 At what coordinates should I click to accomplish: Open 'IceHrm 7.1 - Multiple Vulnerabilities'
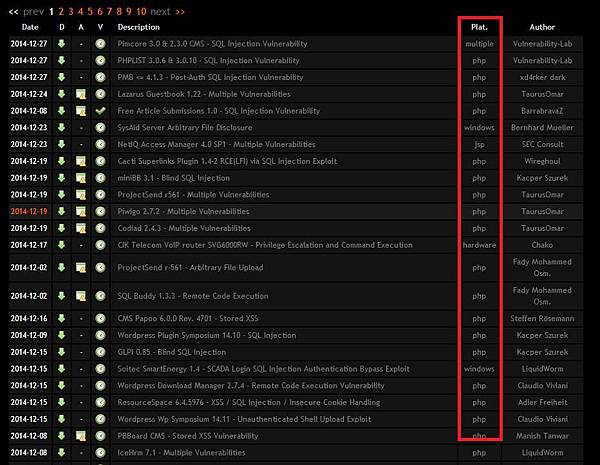click(x=181, y=453)
